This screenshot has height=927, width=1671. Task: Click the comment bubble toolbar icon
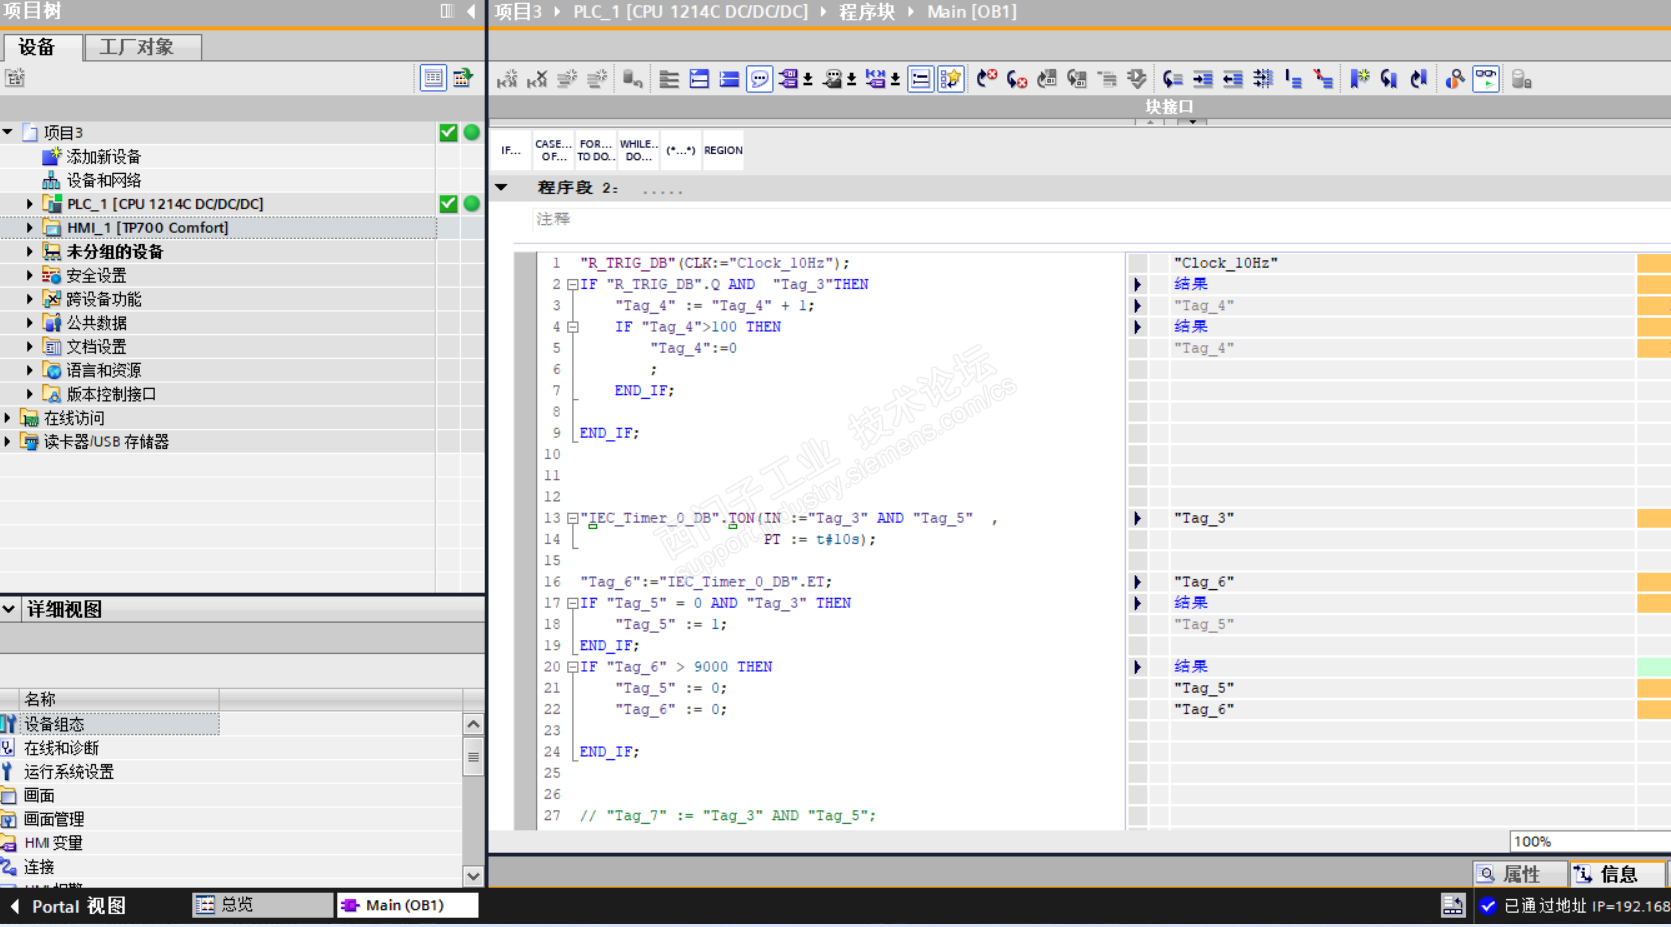click(x=760, y=79)
